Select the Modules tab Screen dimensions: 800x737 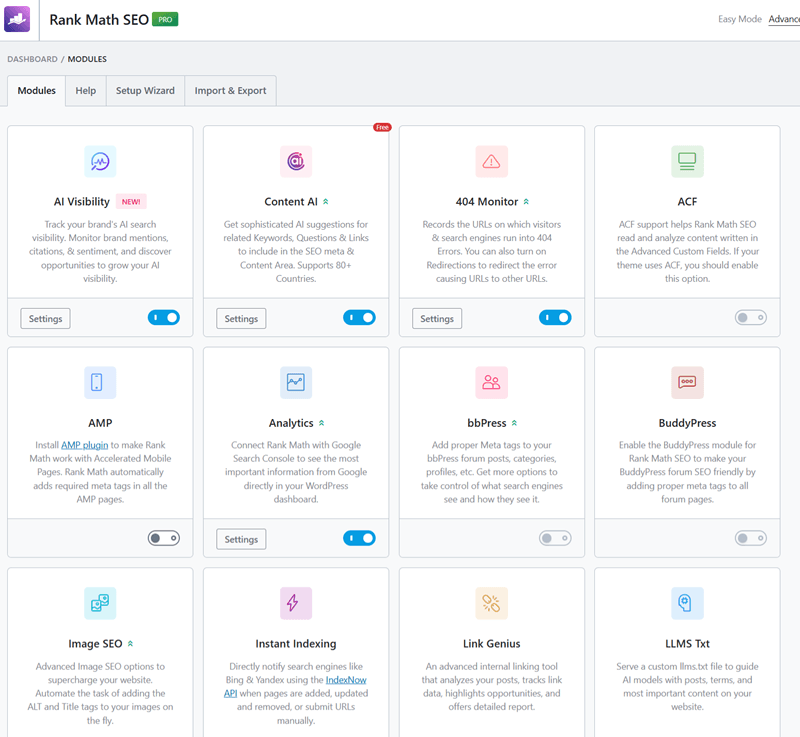pos(36,91)
